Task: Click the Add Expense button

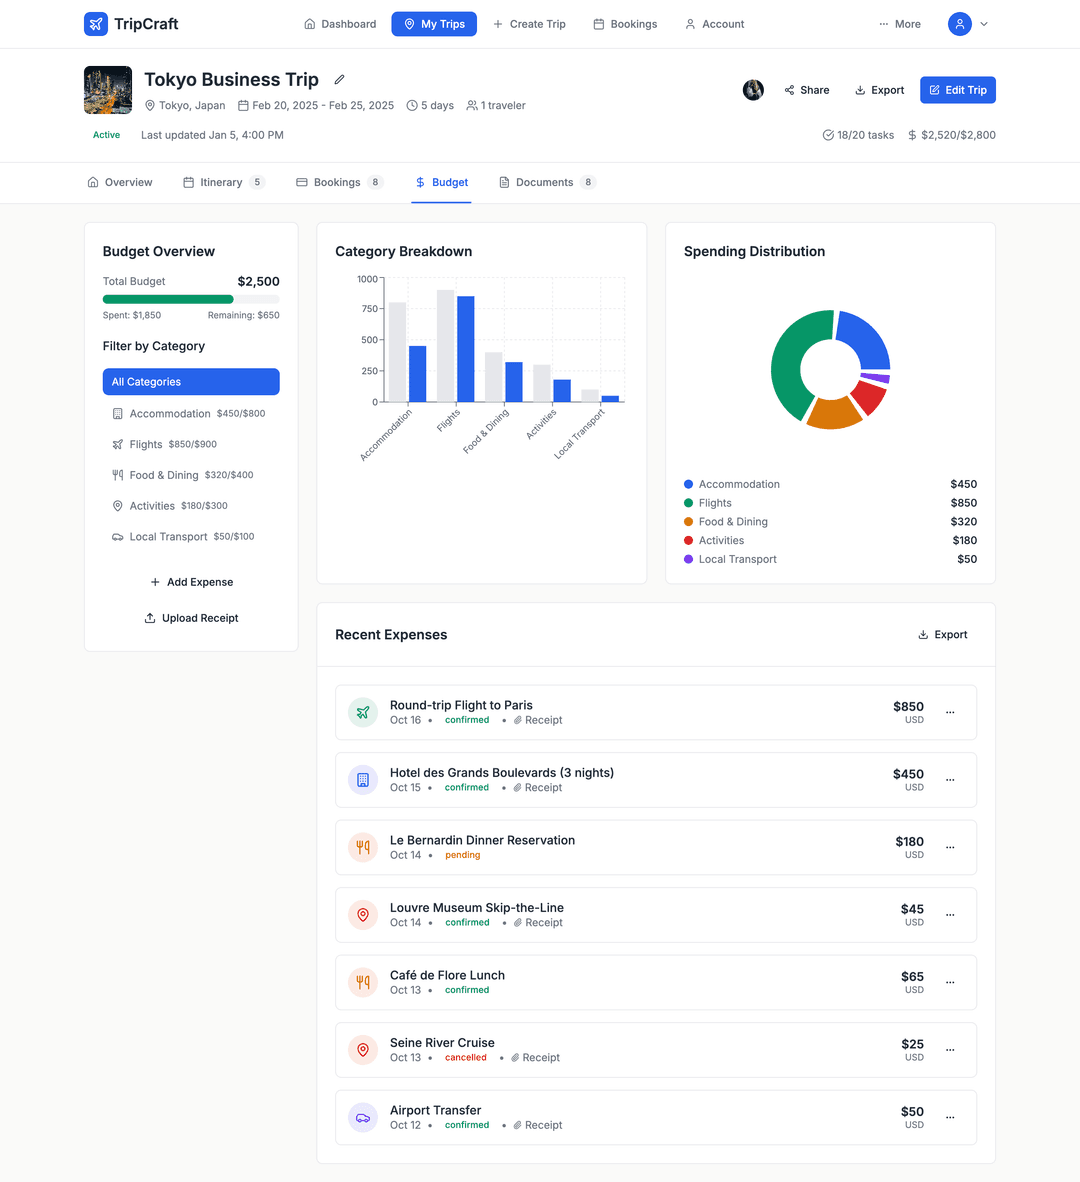Action: (x=191, y=582)
